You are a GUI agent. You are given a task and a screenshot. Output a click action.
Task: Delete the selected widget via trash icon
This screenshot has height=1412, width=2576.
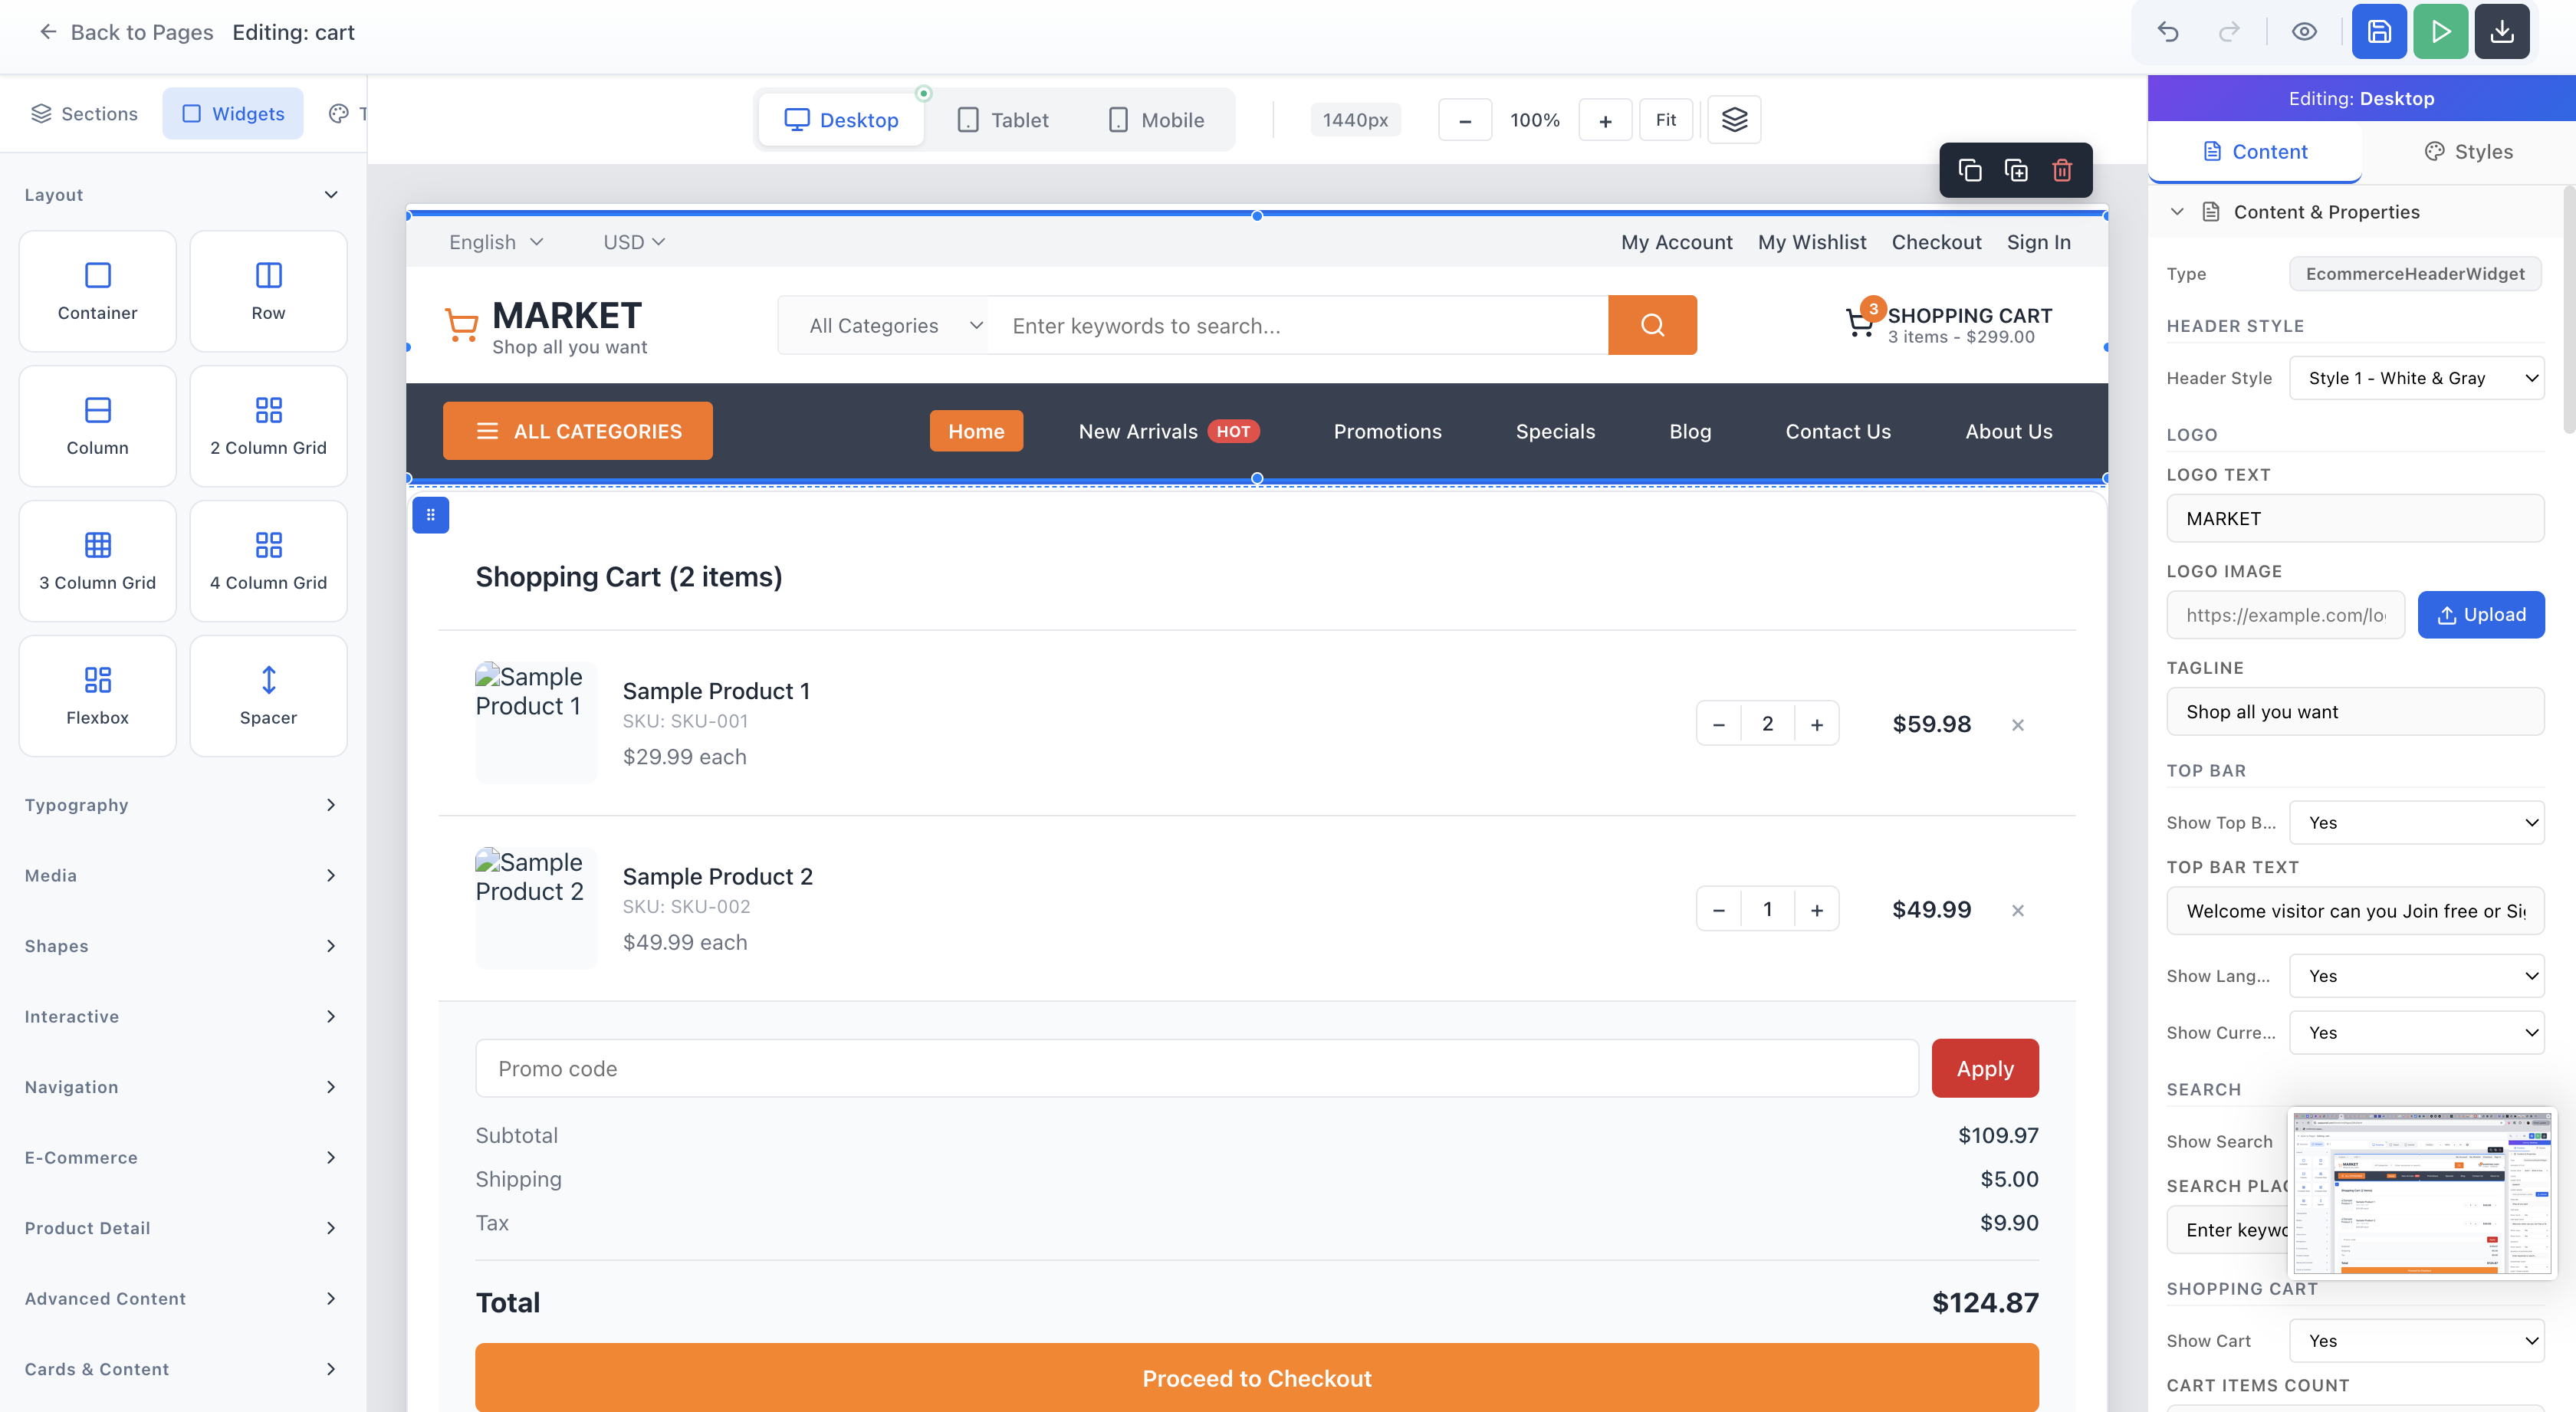point(2062,170)
